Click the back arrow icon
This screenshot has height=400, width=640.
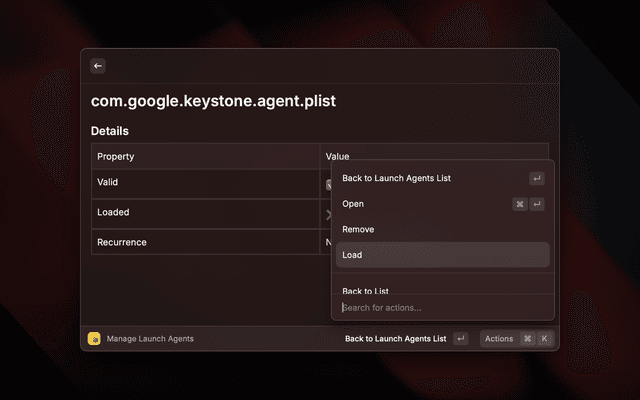98,66
